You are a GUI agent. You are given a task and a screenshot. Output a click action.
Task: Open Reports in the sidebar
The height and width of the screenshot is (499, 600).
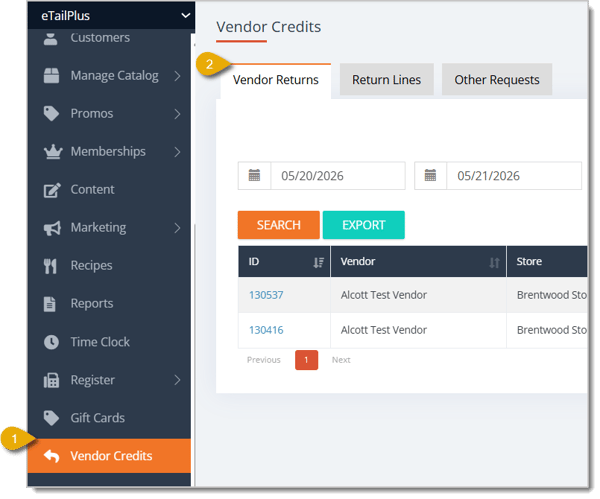(92, 304)
